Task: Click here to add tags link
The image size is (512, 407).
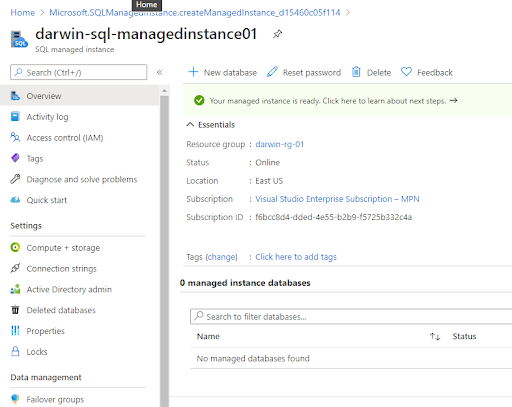Action: (296, 257)
